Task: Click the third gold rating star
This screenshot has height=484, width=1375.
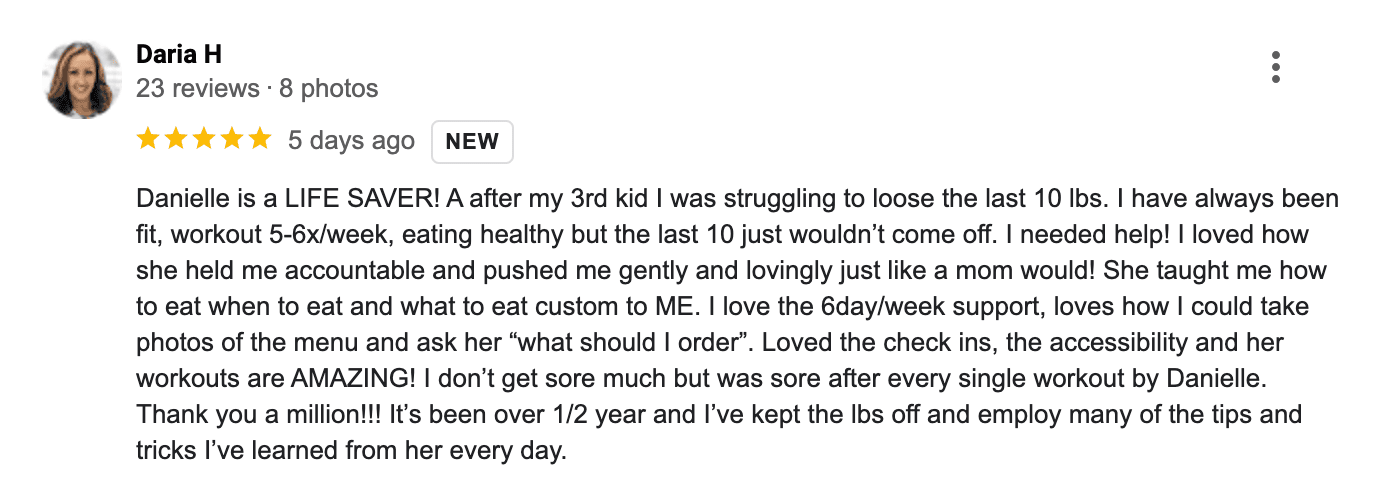Action: point(204,139)
